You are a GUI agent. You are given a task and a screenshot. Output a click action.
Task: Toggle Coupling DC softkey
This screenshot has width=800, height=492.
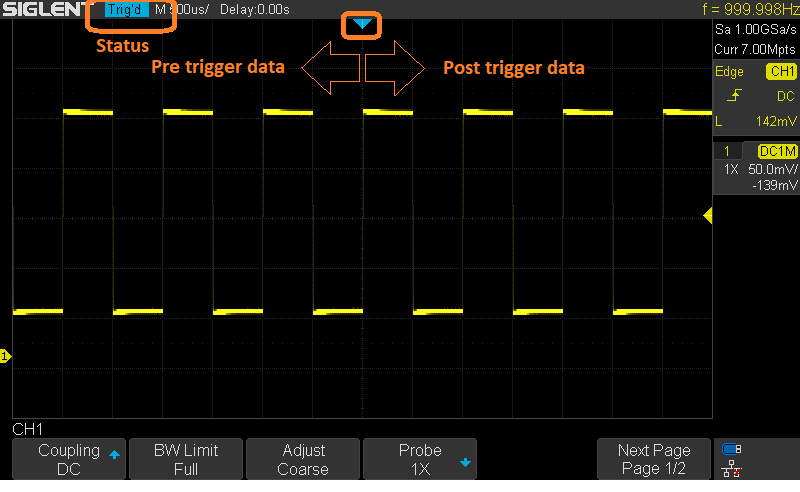pos(69,459)
